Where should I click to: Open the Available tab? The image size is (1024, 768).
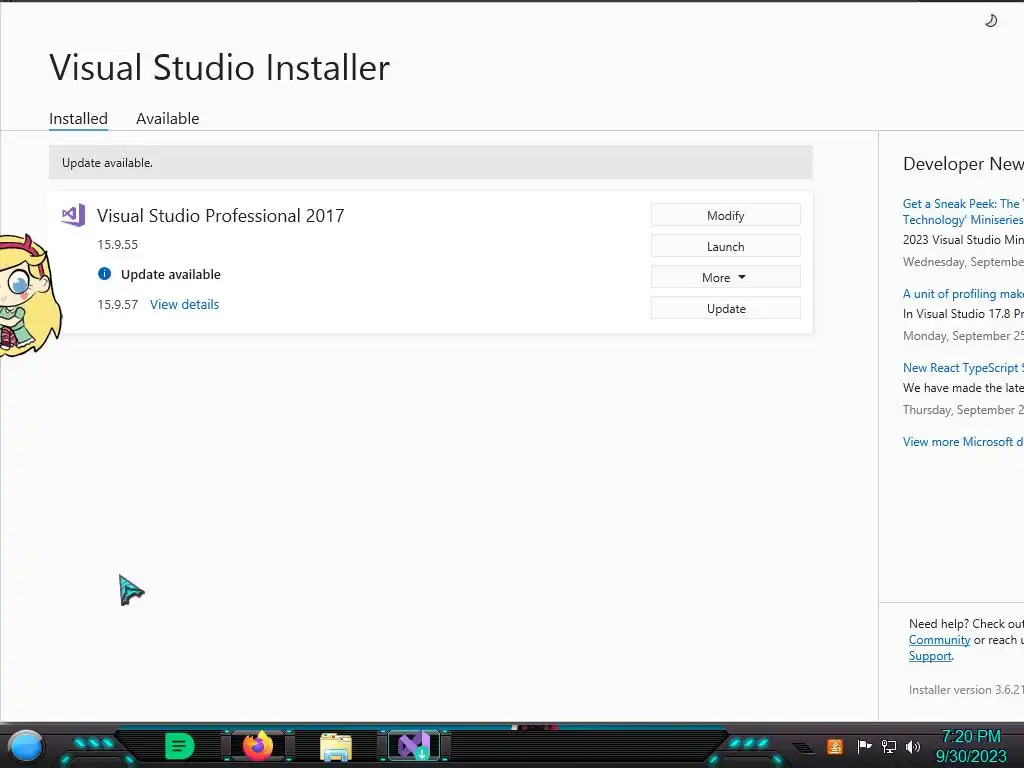[167, 118]
